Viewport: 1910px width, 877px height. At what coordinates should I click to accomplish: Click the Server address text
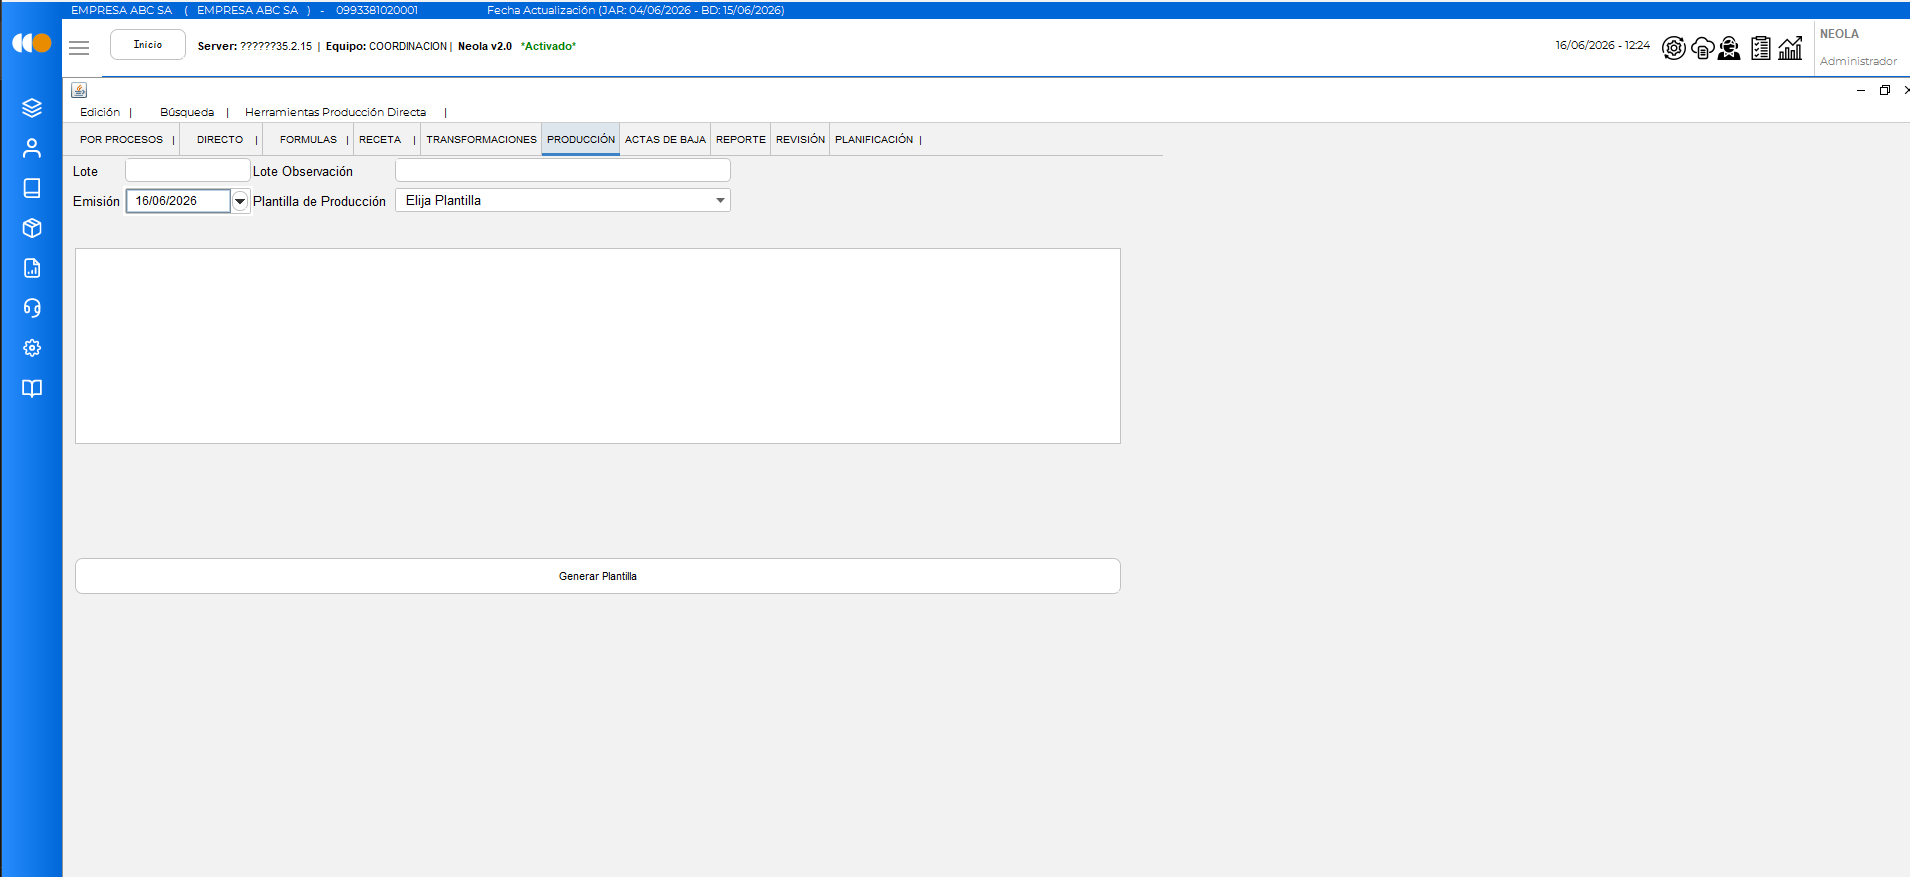(255, 46)
